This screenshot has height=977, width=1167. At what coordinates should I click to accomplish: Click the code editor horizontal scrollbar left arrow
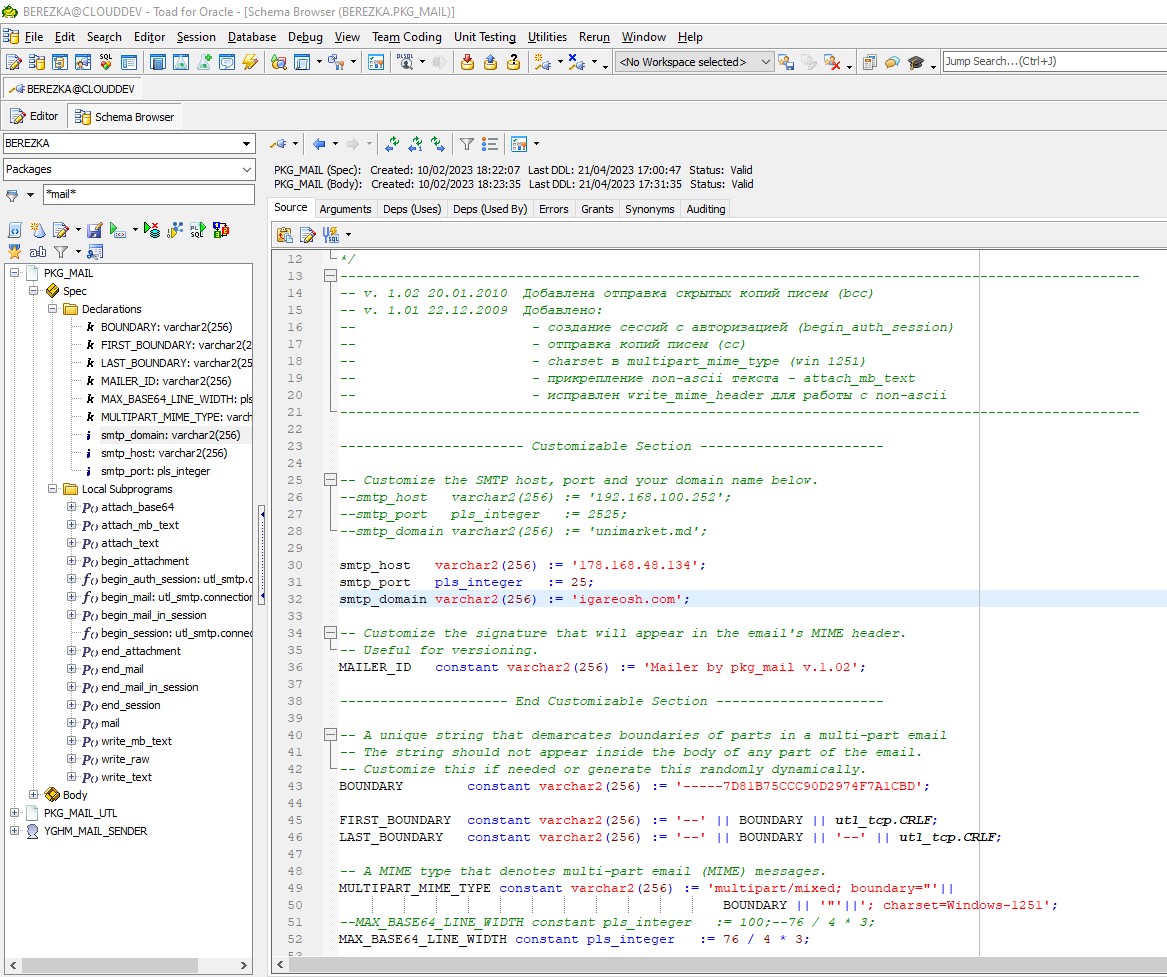click(x=281, y=965)
